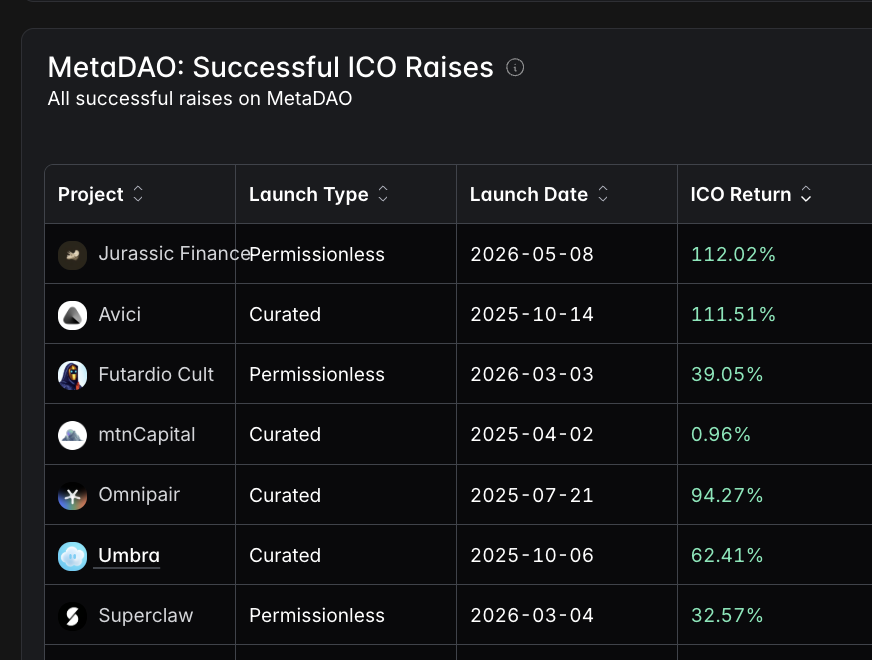Click launch date 2026-03-04

(x=532, y=615)
